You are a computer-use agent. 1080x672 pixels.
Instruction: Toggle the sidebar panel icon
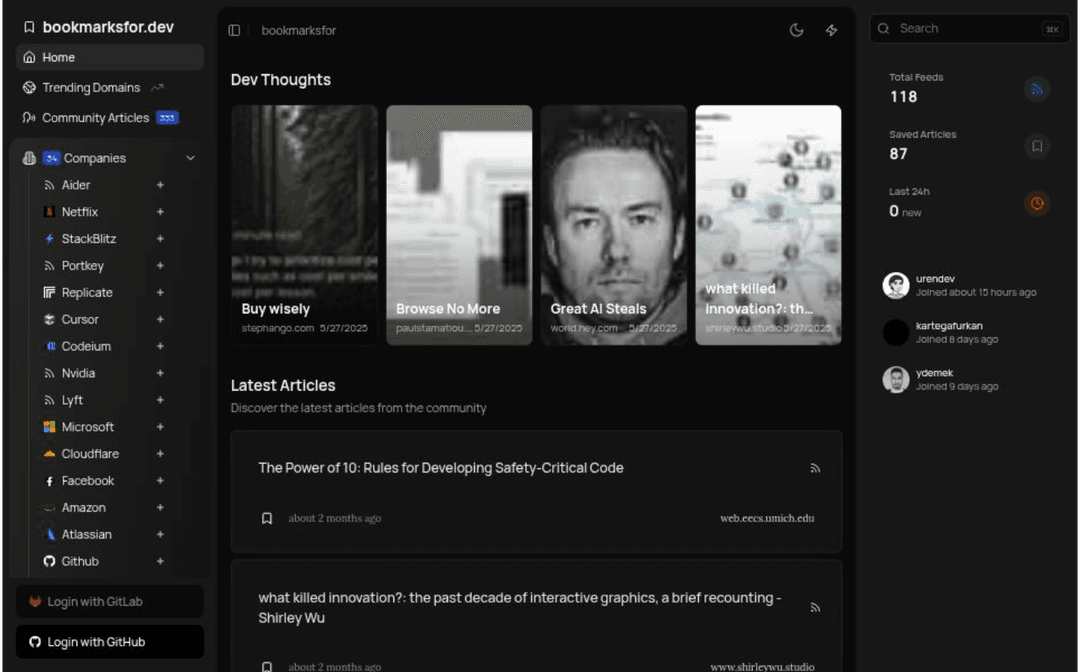[234, 30]
